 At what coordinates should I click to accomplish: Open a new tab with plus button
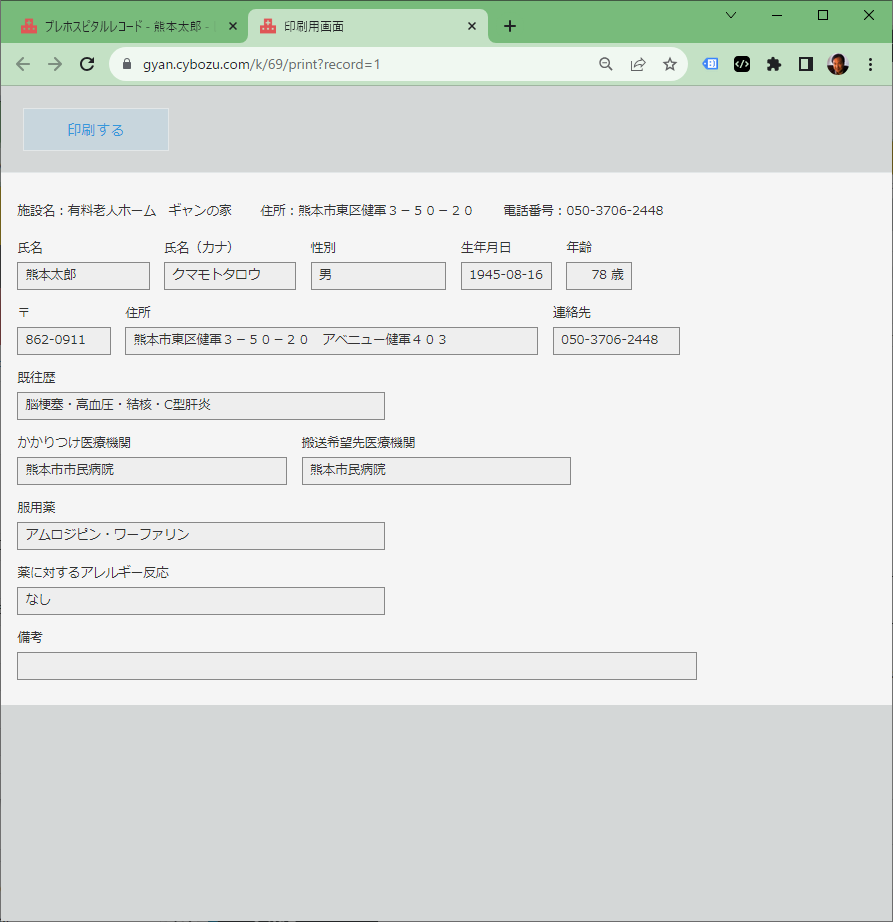(x=510, y=26)
